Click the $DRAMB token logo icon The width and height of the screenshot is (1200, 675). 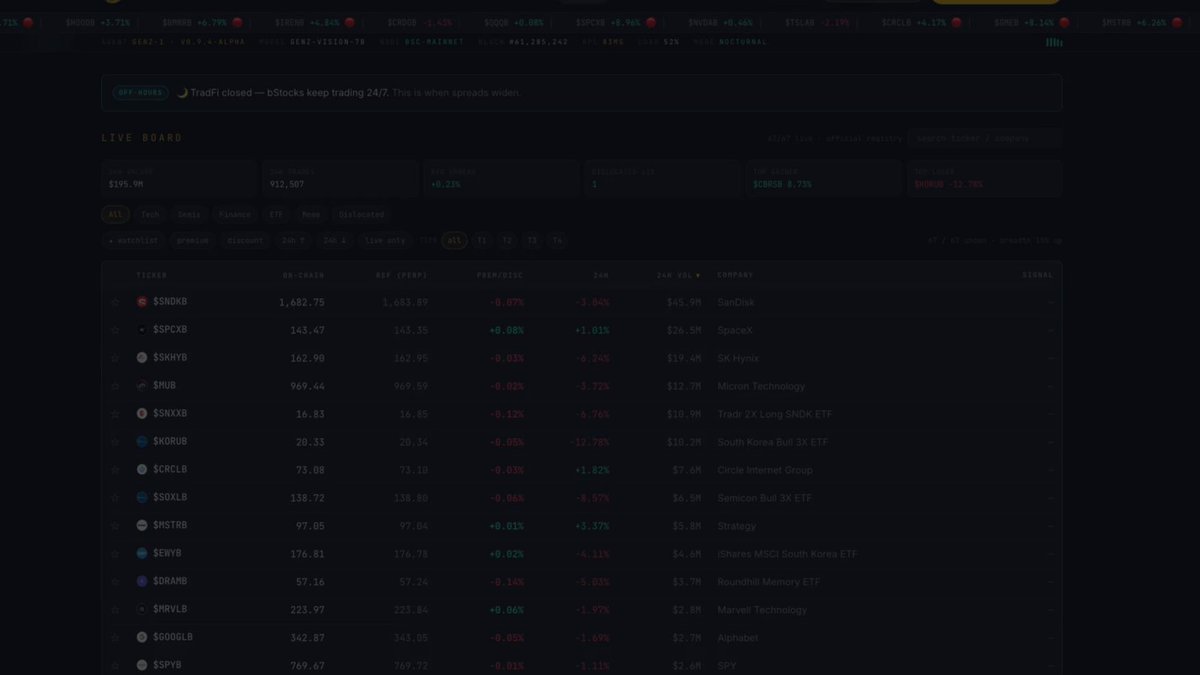142,582
